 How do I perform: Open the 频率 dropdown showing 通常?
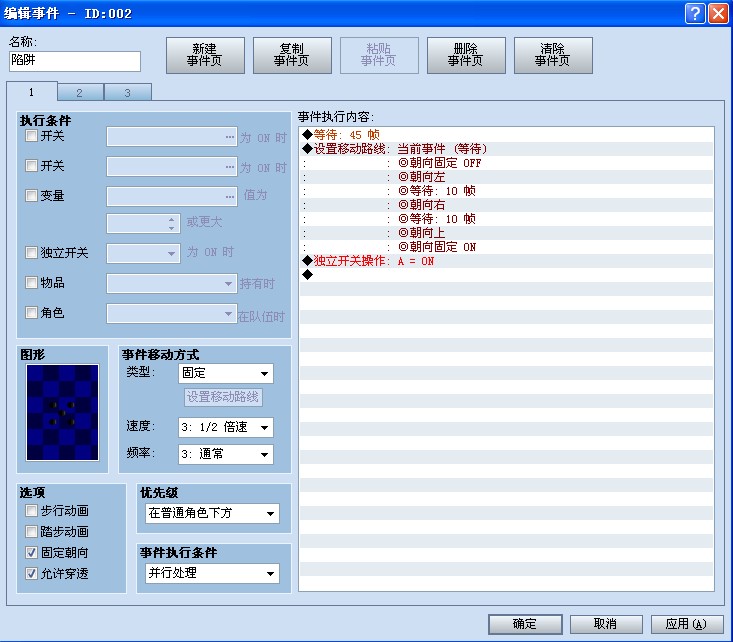click(226, 454)
